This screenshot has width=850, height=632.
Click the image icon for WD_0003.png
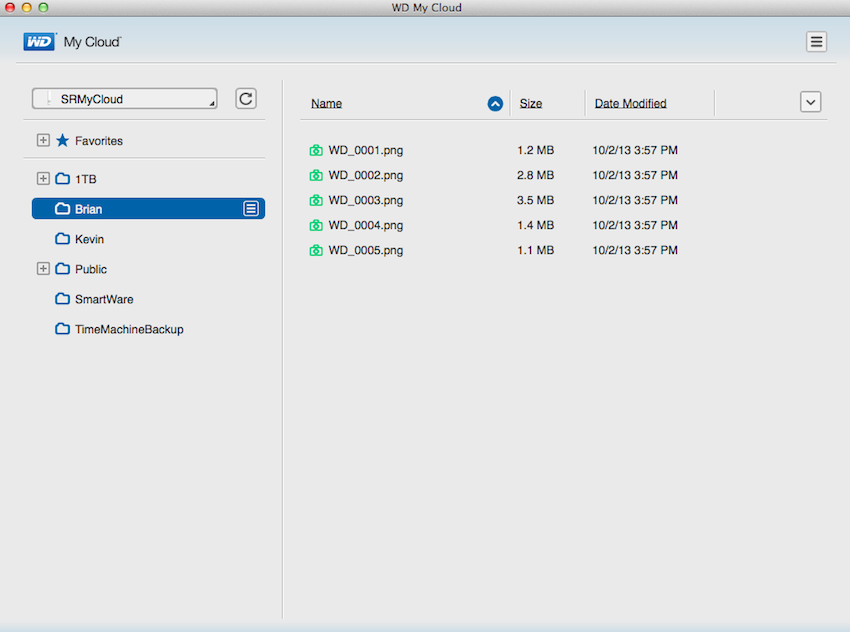316,200
